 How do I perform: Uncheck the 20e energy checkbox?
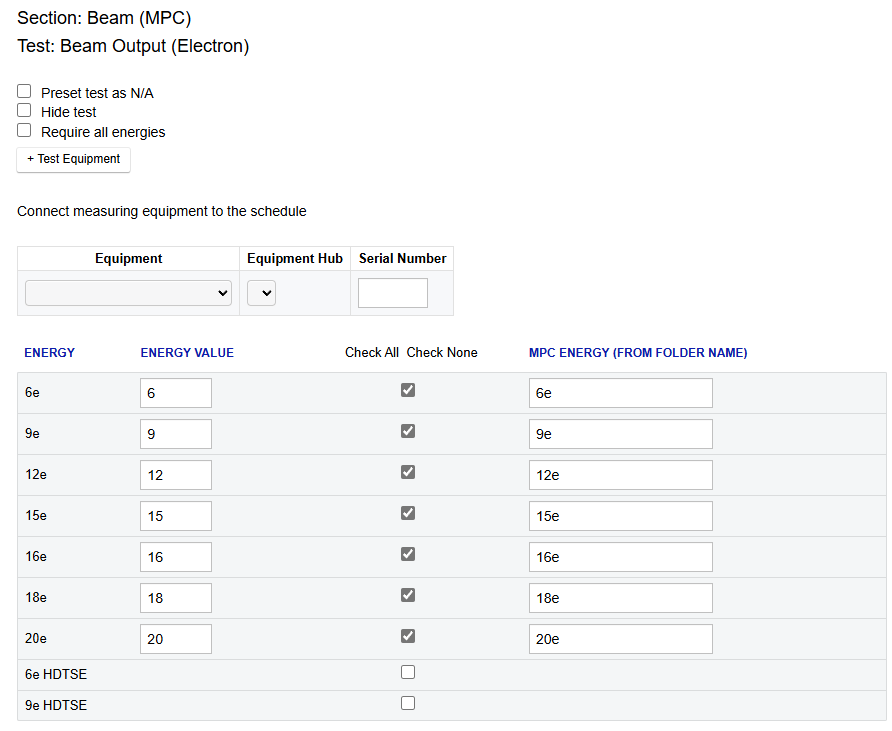408,636
